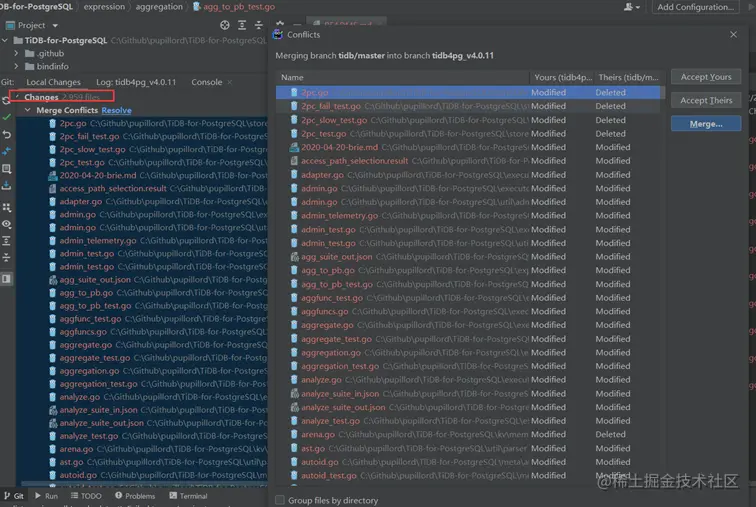Click Refresh icon in Git changes toolbar
The image size is (756, 507).
(6, 100)
